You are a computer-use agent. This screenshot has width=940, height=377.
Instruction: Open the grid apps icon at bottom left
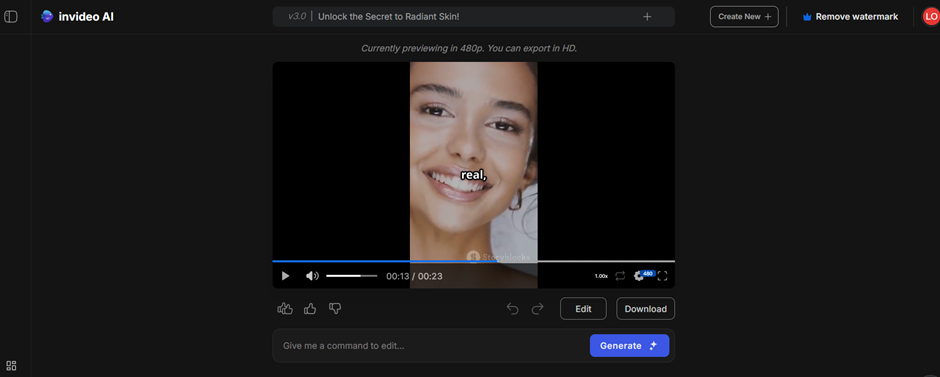click(x=11, y=366)
